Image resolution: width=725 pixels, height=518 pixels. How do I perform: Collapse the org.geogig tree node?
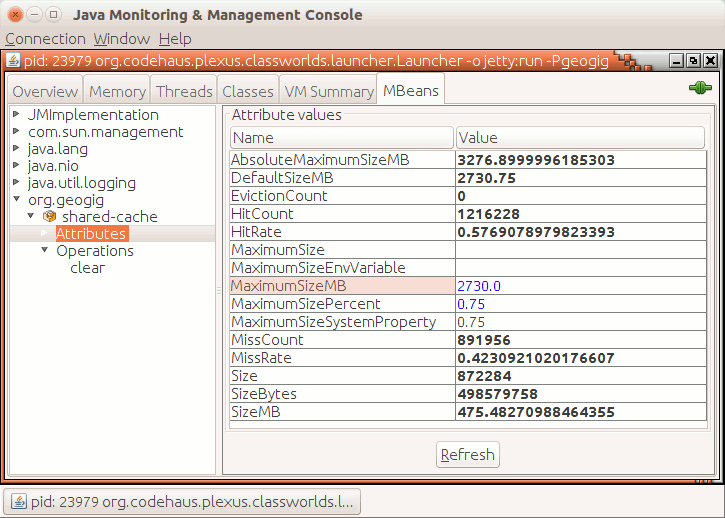coord(17,199)
